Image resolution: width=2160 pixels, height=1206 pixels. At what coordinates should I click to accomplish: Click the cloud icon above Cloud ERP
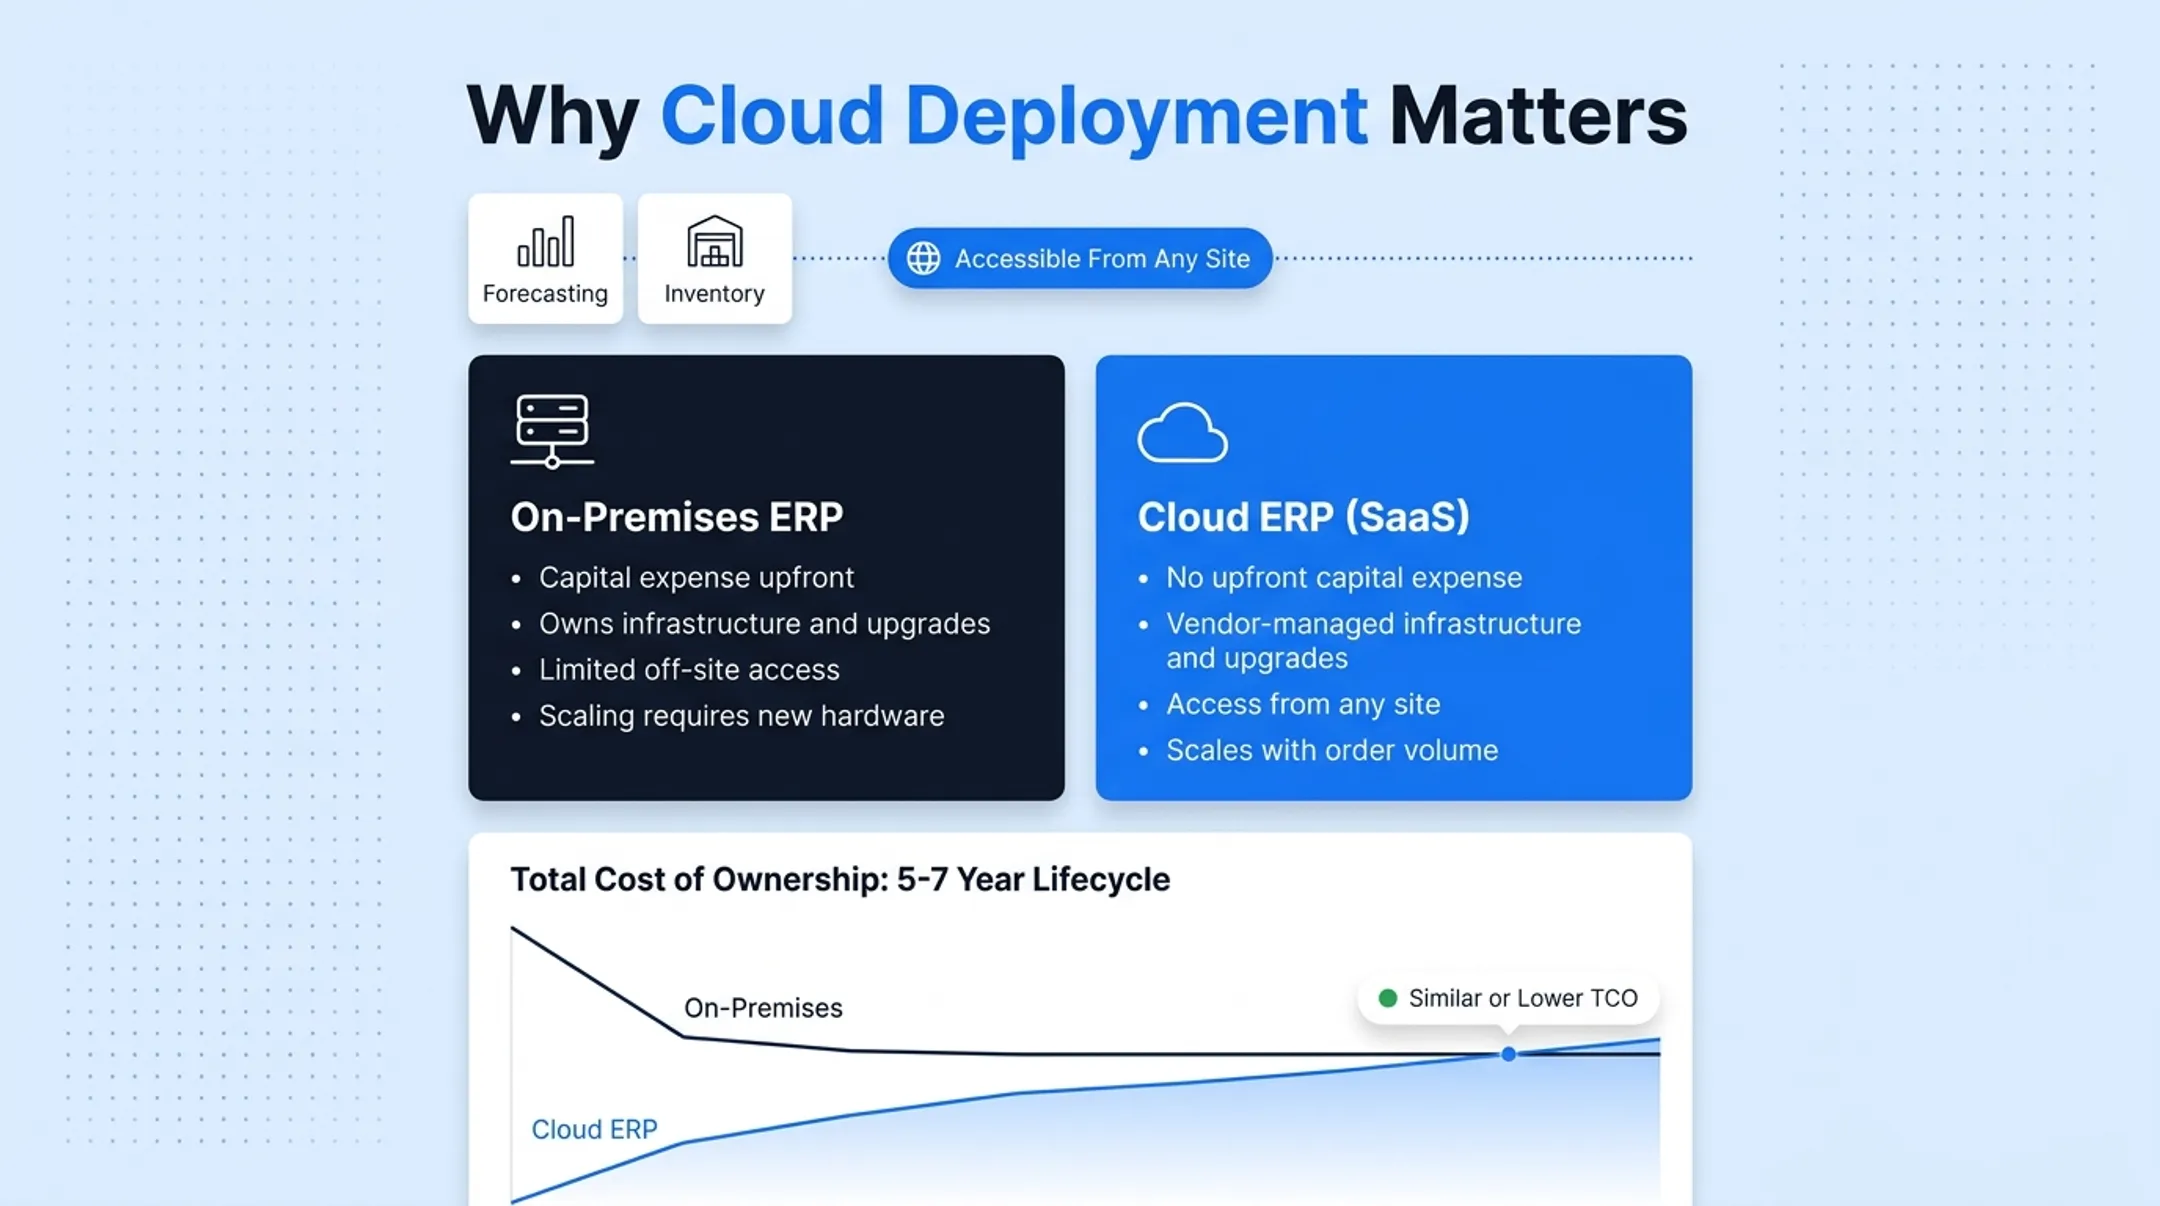point(1182,433)
